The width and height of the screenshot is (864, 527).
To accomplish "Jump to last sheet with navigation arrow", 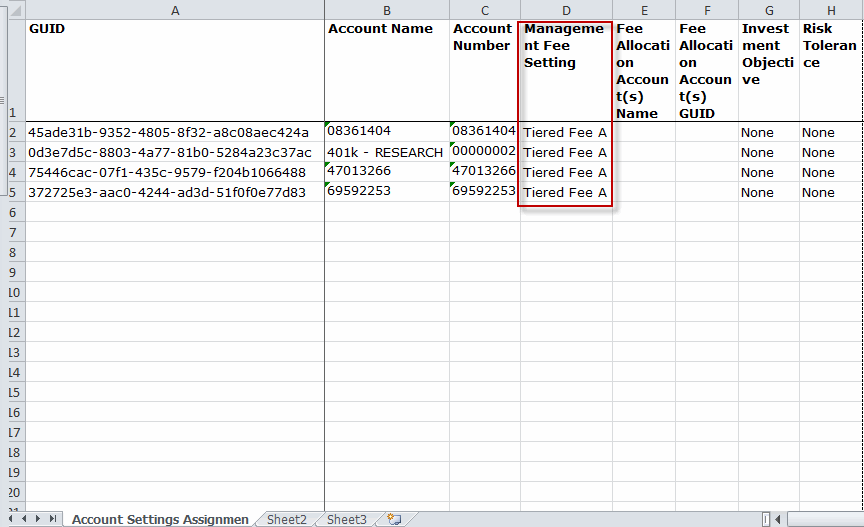I will [52, 519].
